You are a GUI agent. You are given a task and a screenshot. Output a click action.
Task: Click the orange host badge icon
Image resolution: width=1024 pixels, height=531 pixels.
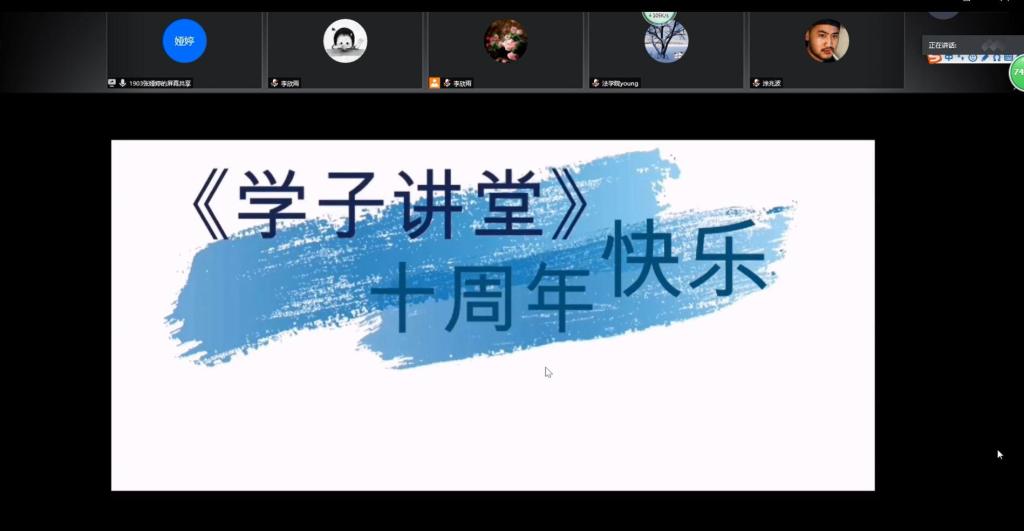pos(434,83)
